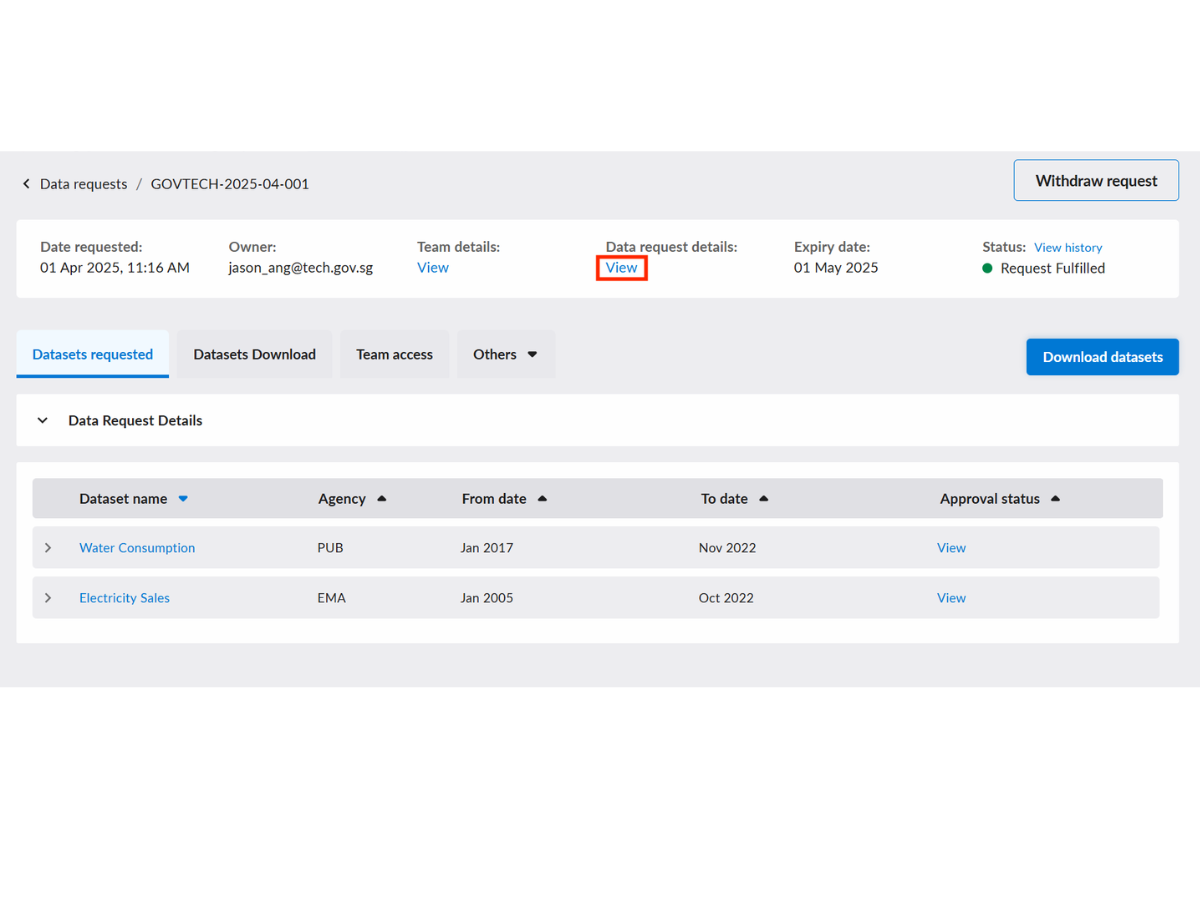Open the Others dropdown tab

click(506, 354)
